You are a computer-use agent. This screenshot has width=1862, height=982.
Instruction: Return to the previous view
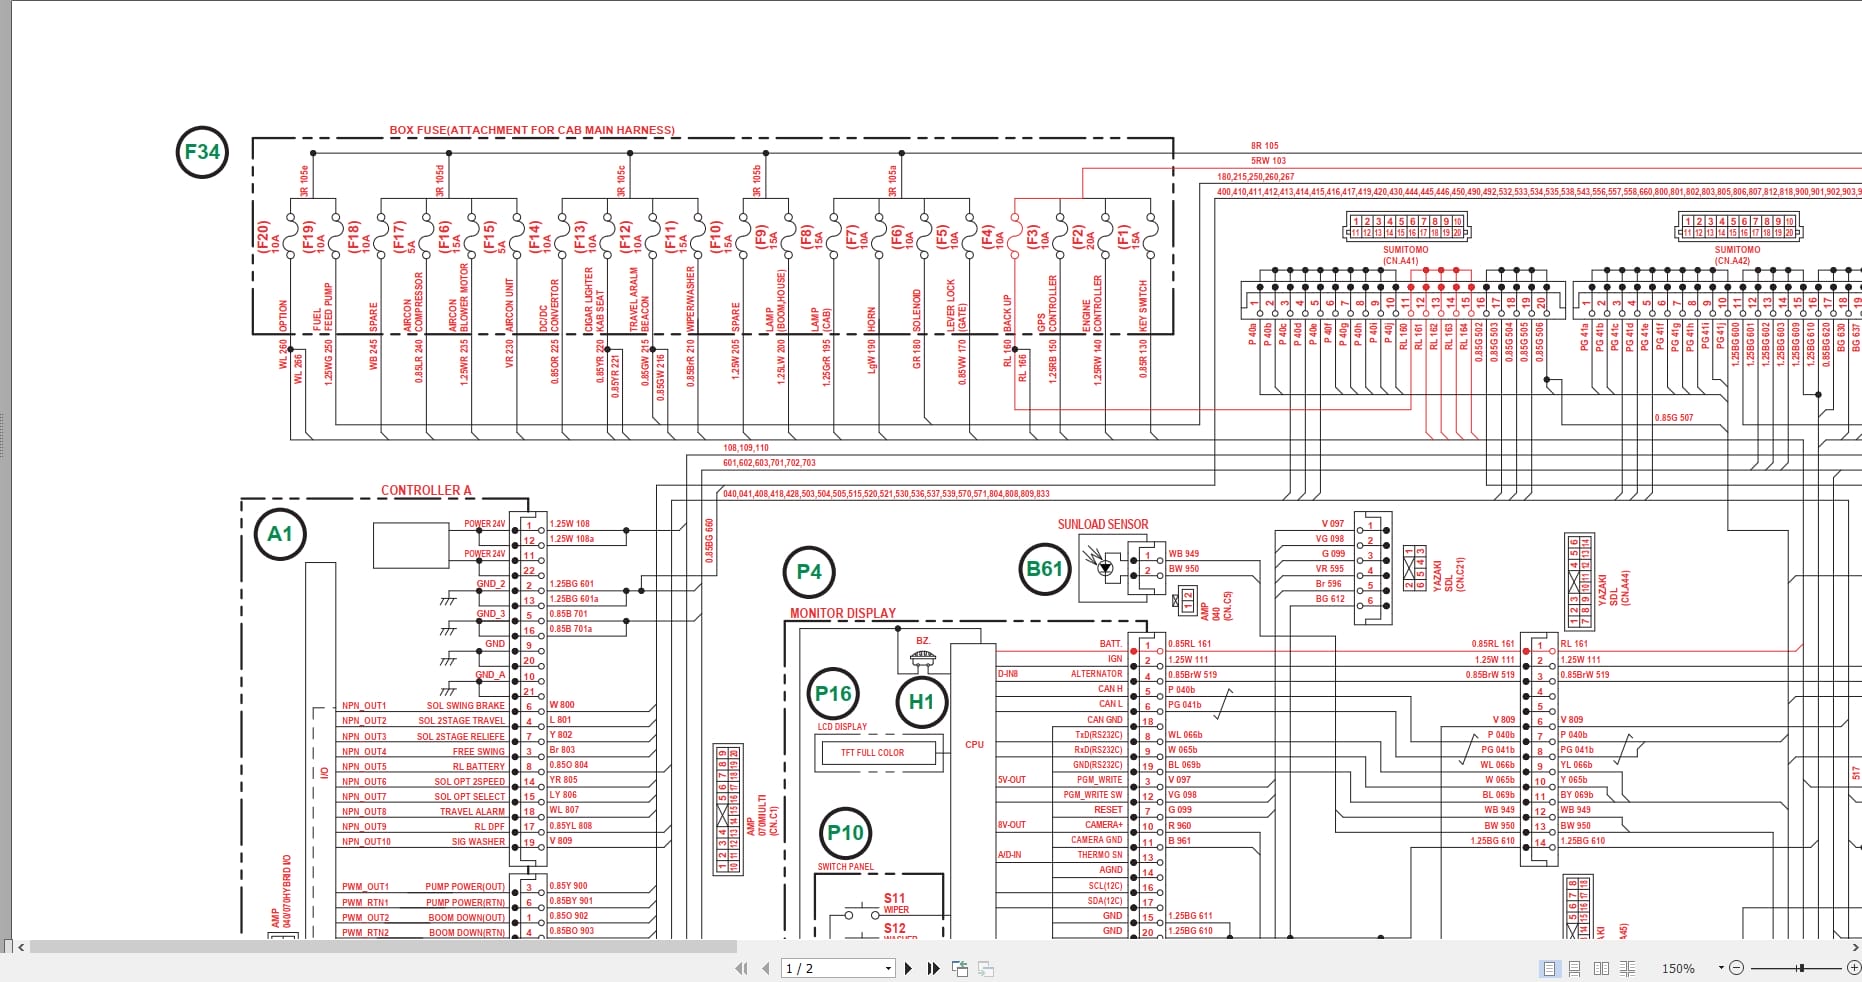(x=960, y=968)
